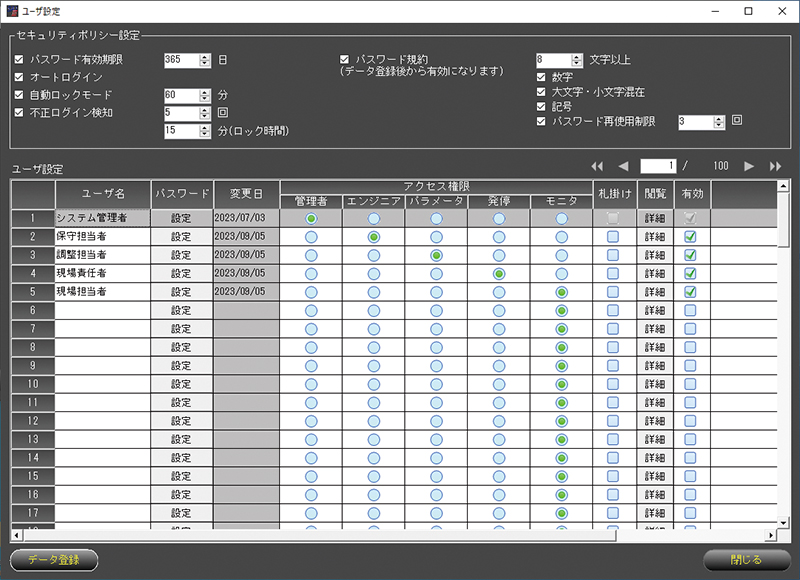This screenshot has height=580, width=800.
Task: Enable 札掛け checkbox for row 9
Action: point(613,366)
